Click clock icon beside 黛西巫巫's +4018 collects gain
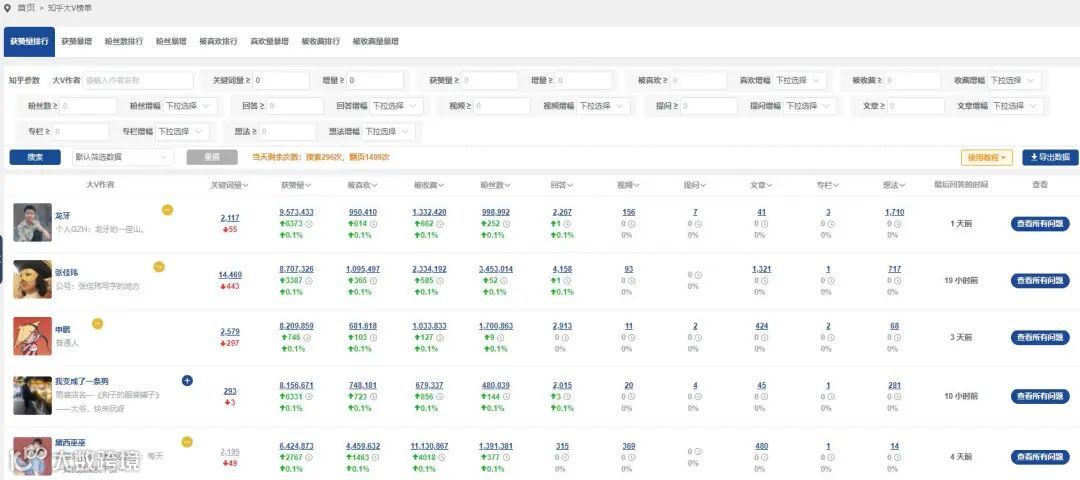 click(x=444, y=457)
